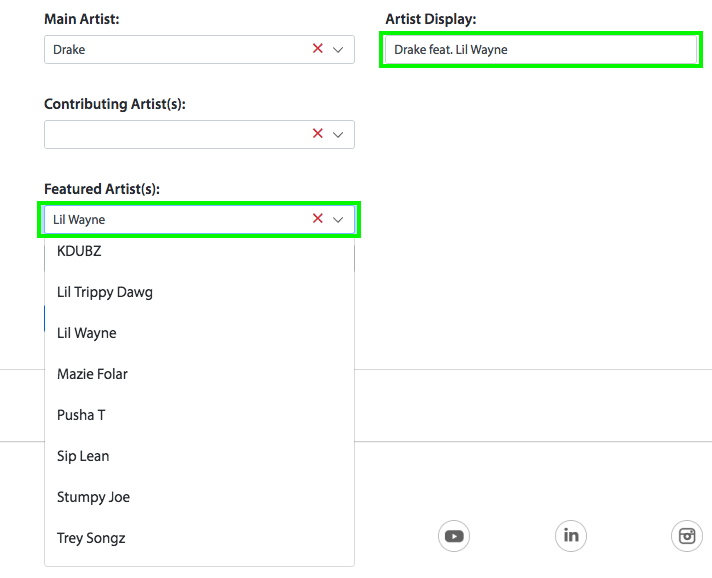Open the YouTube social icon
Screen dimensions: 712x578
coord(454,536)
